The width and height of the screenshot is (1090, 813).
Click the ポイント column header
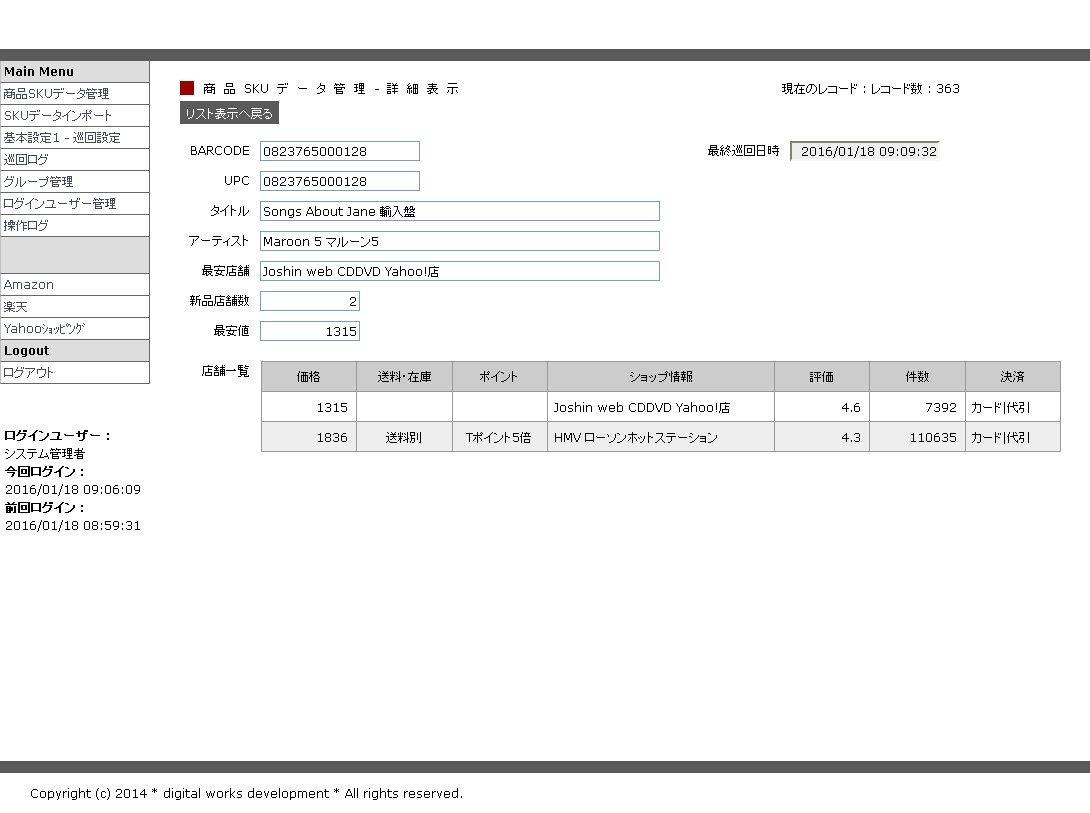[500, 377]
